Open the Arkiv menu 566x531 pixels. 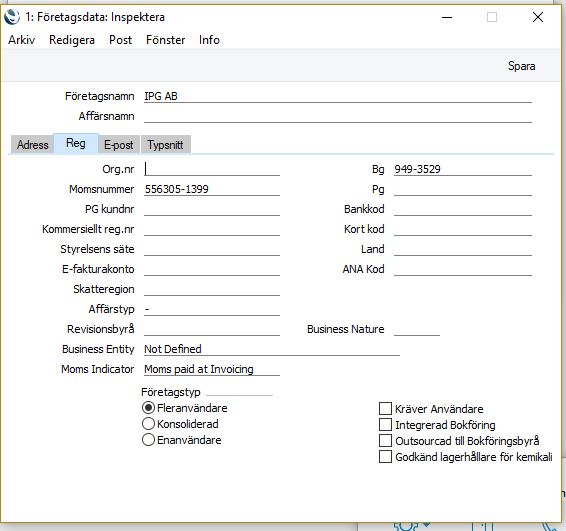[22, 40]
